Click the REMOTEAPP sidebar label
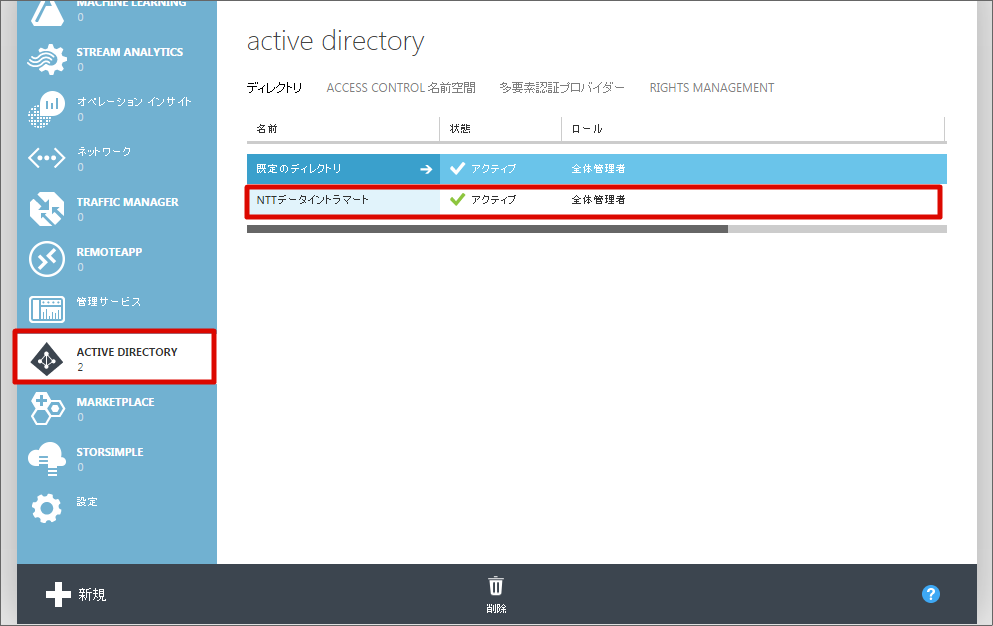This screenshot has width=993, height=626. (109, 252)
